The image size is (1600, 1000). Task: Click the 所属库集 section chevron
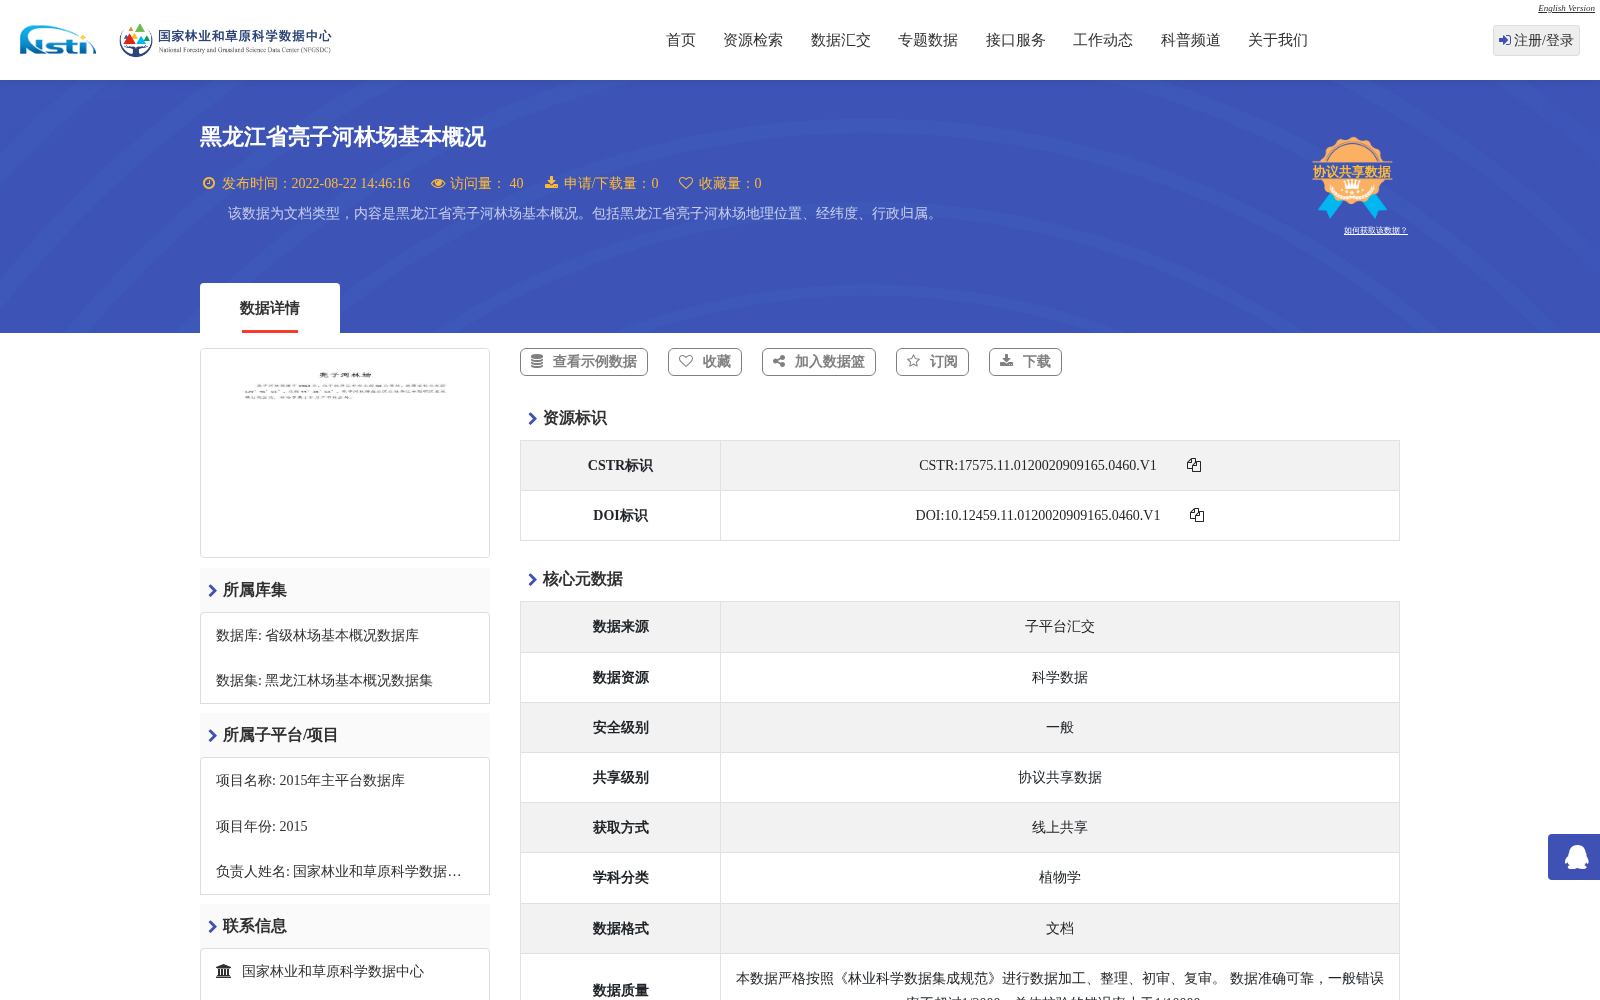coord(212,590)
